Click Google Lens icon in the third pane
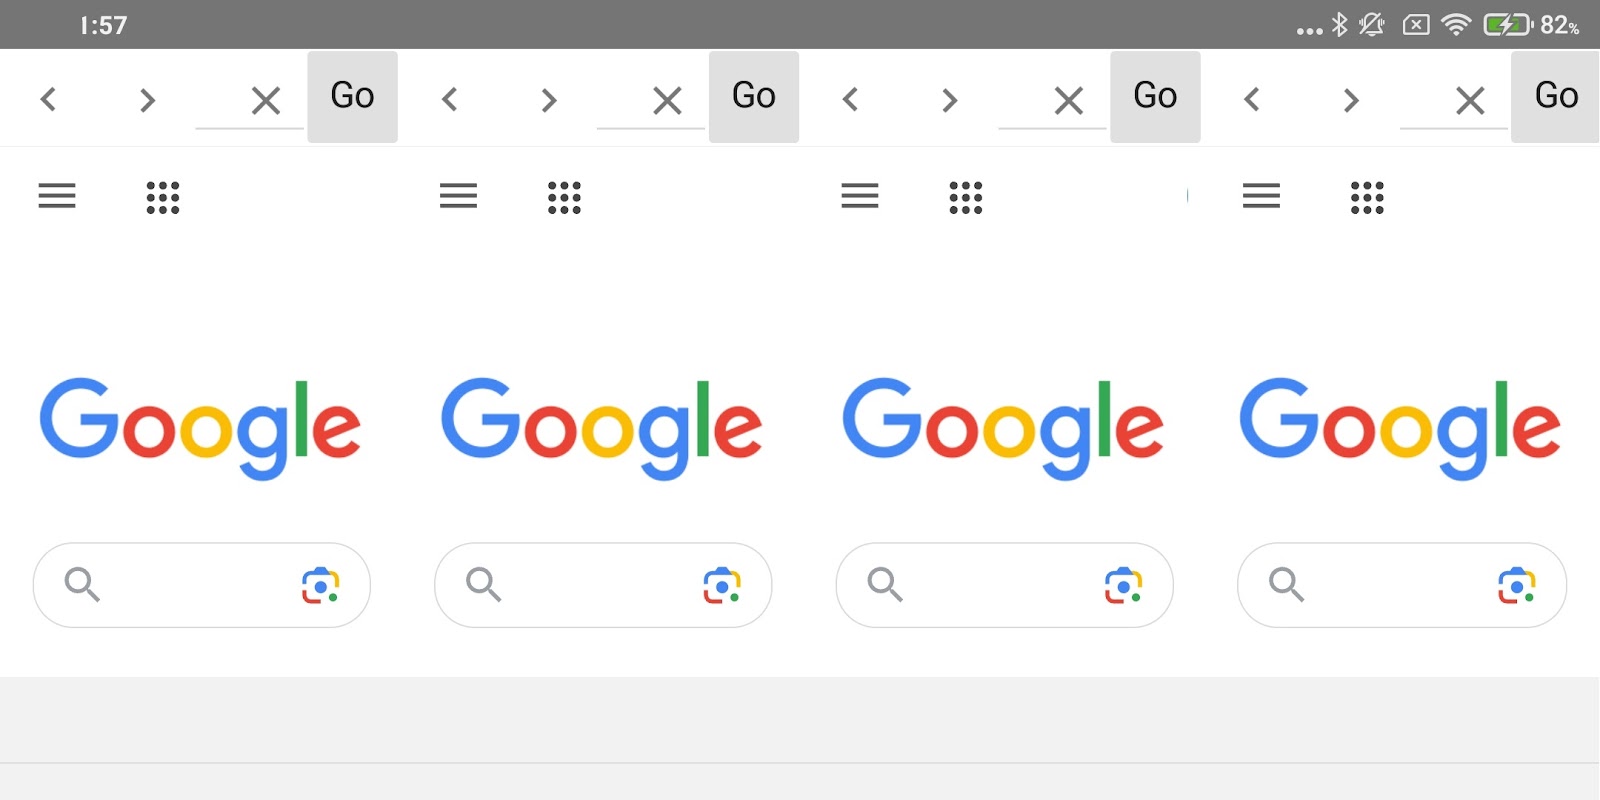1600x800 pixels. (x=1123, y=585)
